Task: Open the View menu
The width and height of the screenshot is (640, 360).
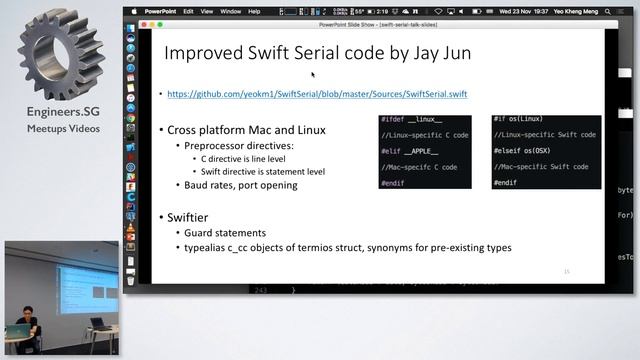Action: tap(207, 11)
